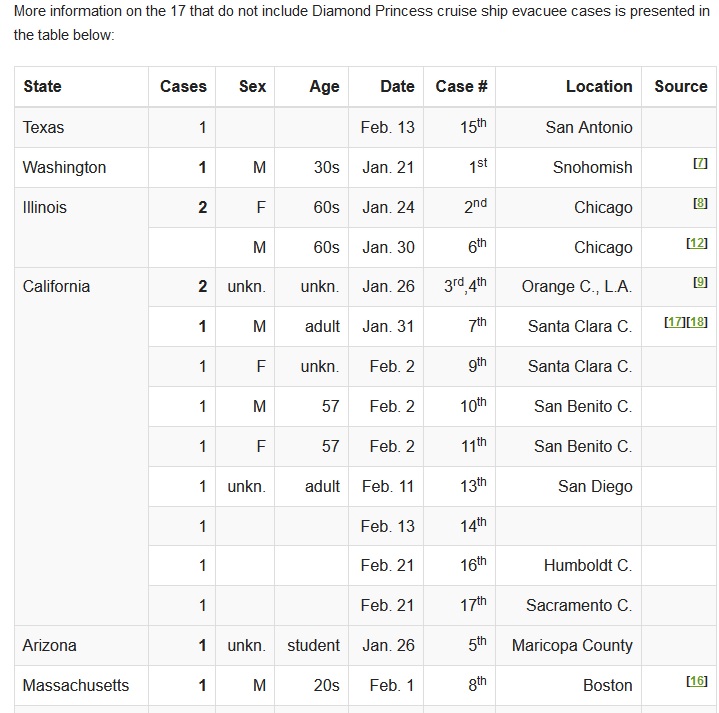719x713 pixels.
Task: Follow citation 16 for Boston
Action: click(697, 681)
